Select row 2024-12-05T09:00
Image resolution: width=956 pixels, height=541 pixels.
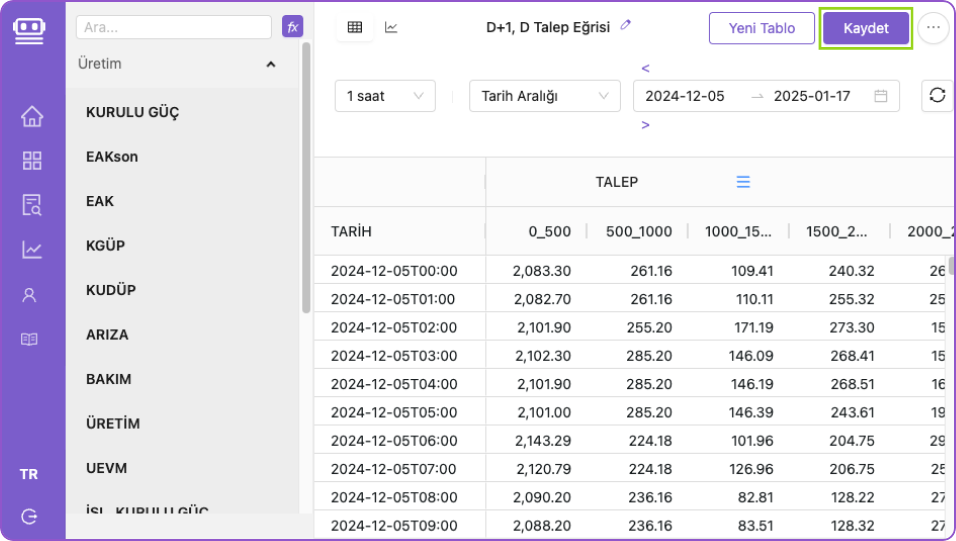(394, 526)
